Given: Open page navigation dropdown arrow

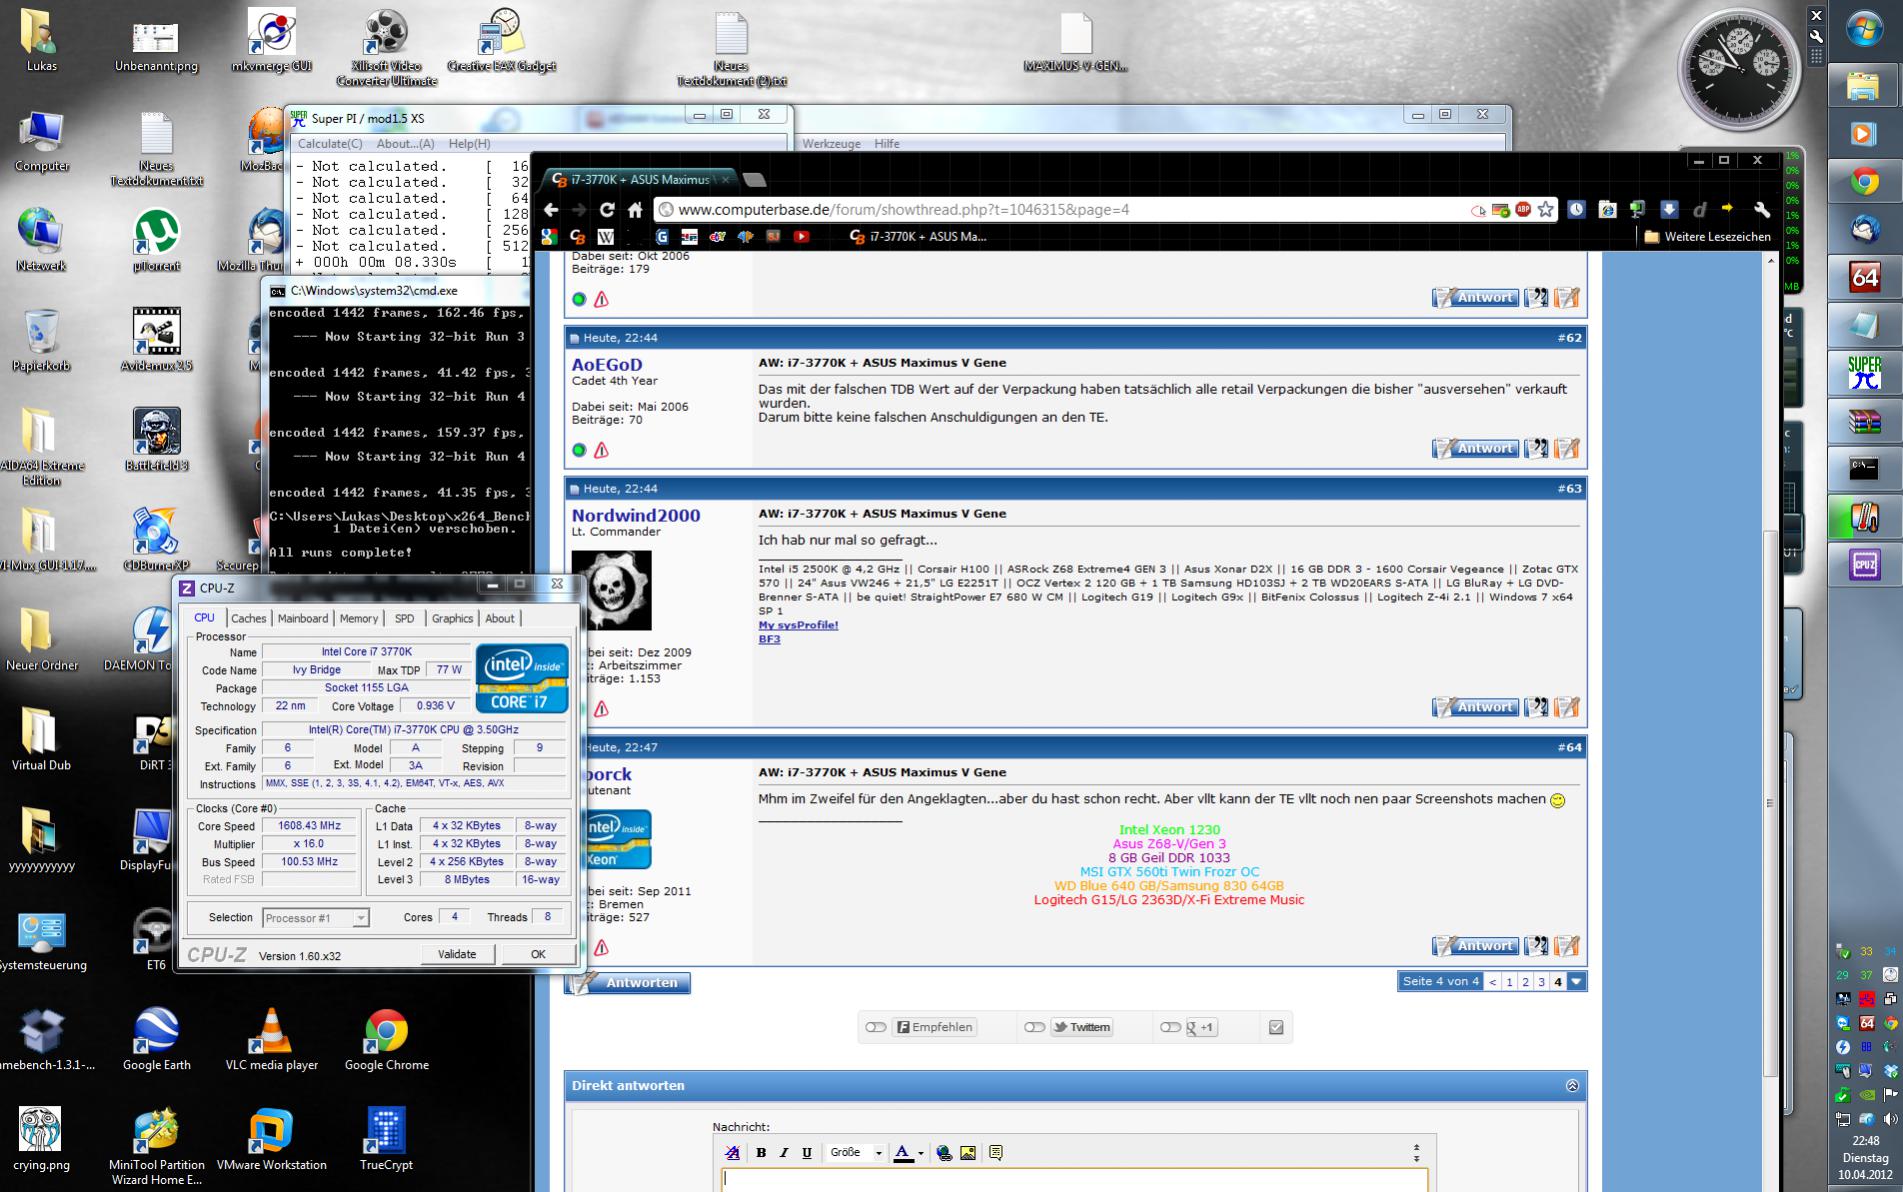Looking at the screenshot, I should click(x=1576, y=982).
